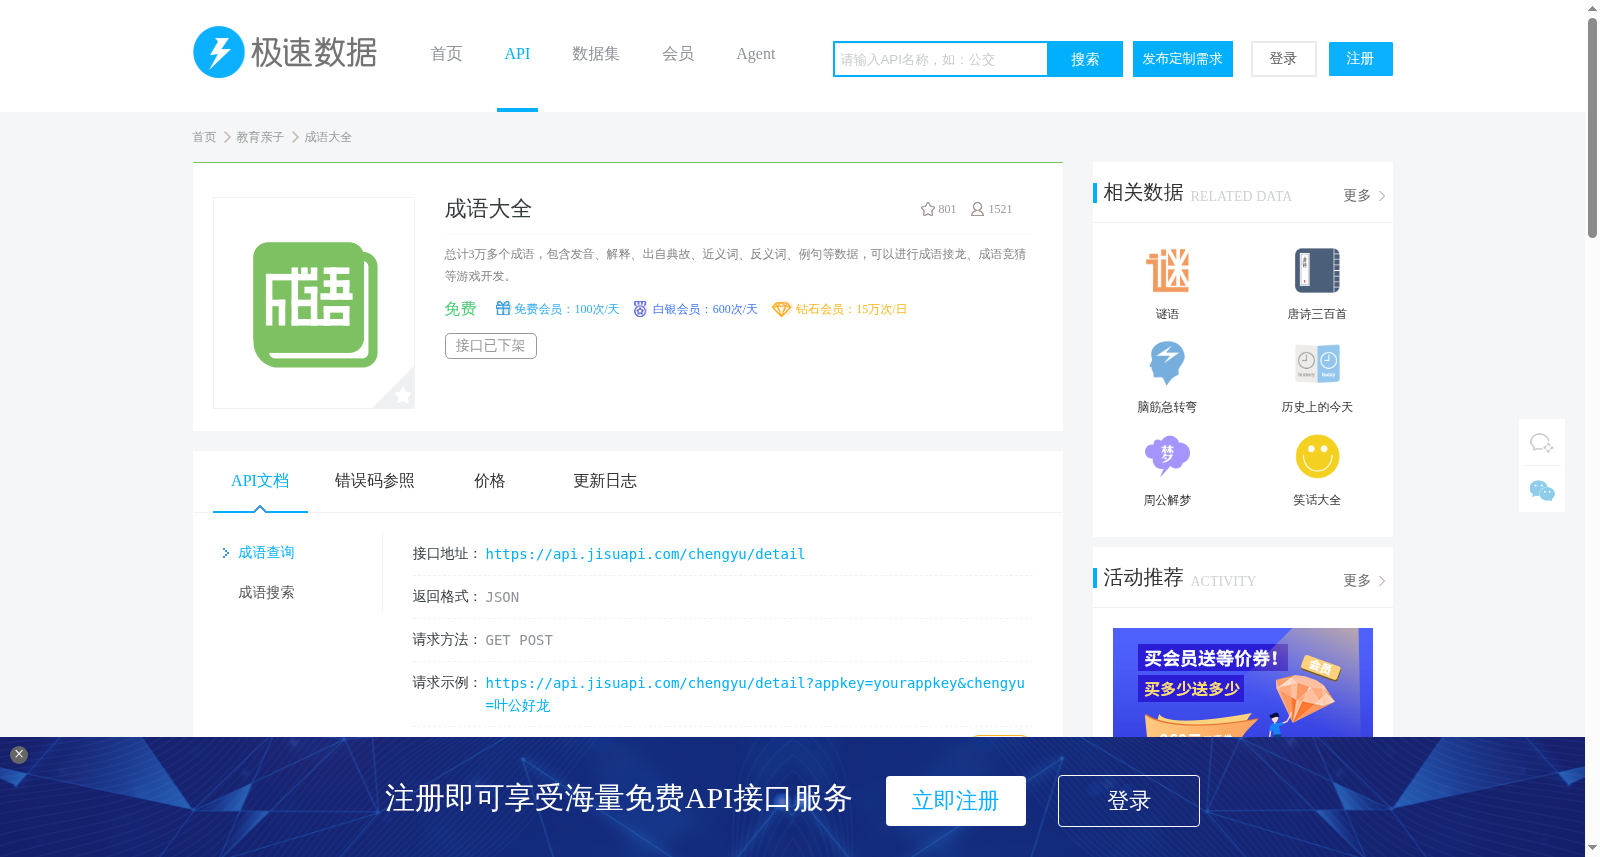Viewport: 1600px width, 857px height.
Task: Select 成语搜索 in the side list
Action: pyautogui.click(x=266, y=592)
